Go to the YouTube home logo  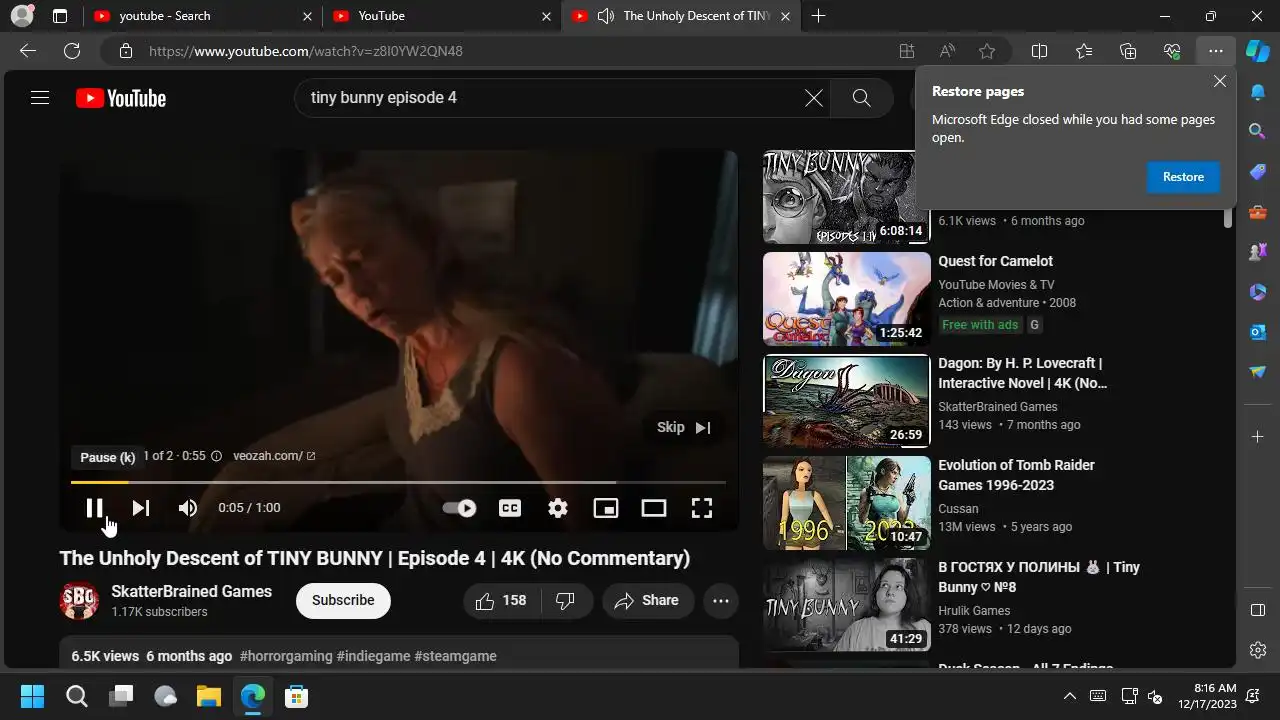click(121, 98)
